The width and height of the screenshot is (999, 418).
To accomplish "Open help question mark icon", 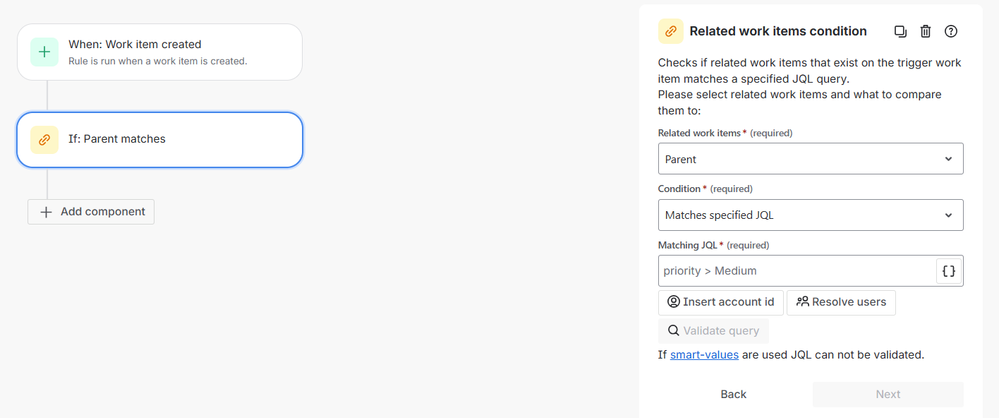I will coord(951,31).
